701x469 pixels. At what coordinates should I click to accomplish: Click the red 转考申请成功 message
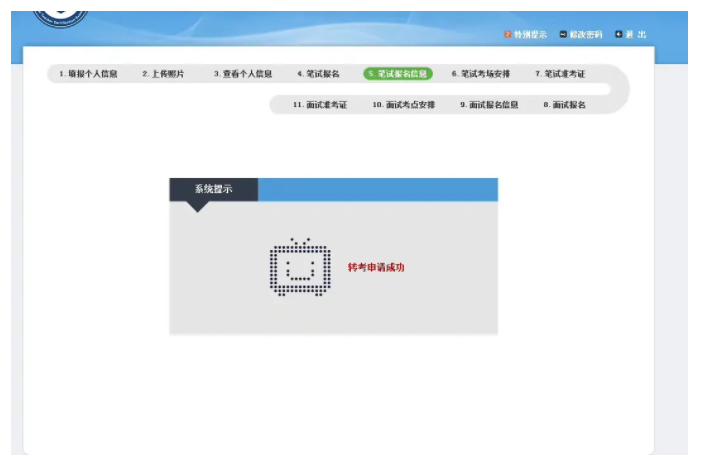coord(376,267)
